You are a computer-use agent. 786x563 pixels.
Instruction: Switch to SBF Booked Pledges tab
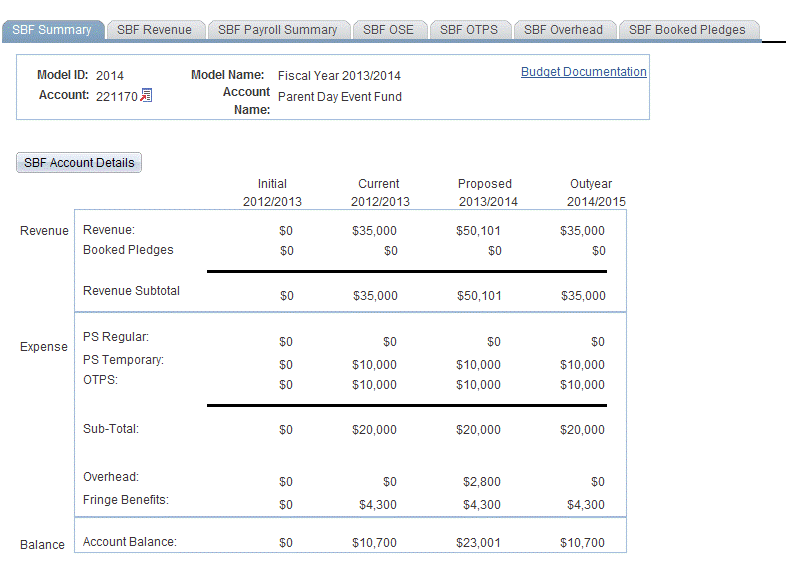coord(687,30)
